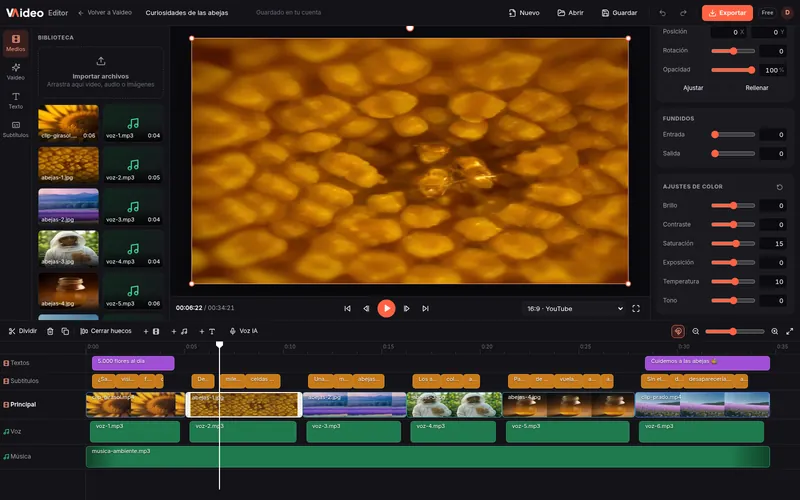The image size is (800, 500).
Task: Adjust the Rotación slider
Action: pyautogui.click(x=733, y=51)
